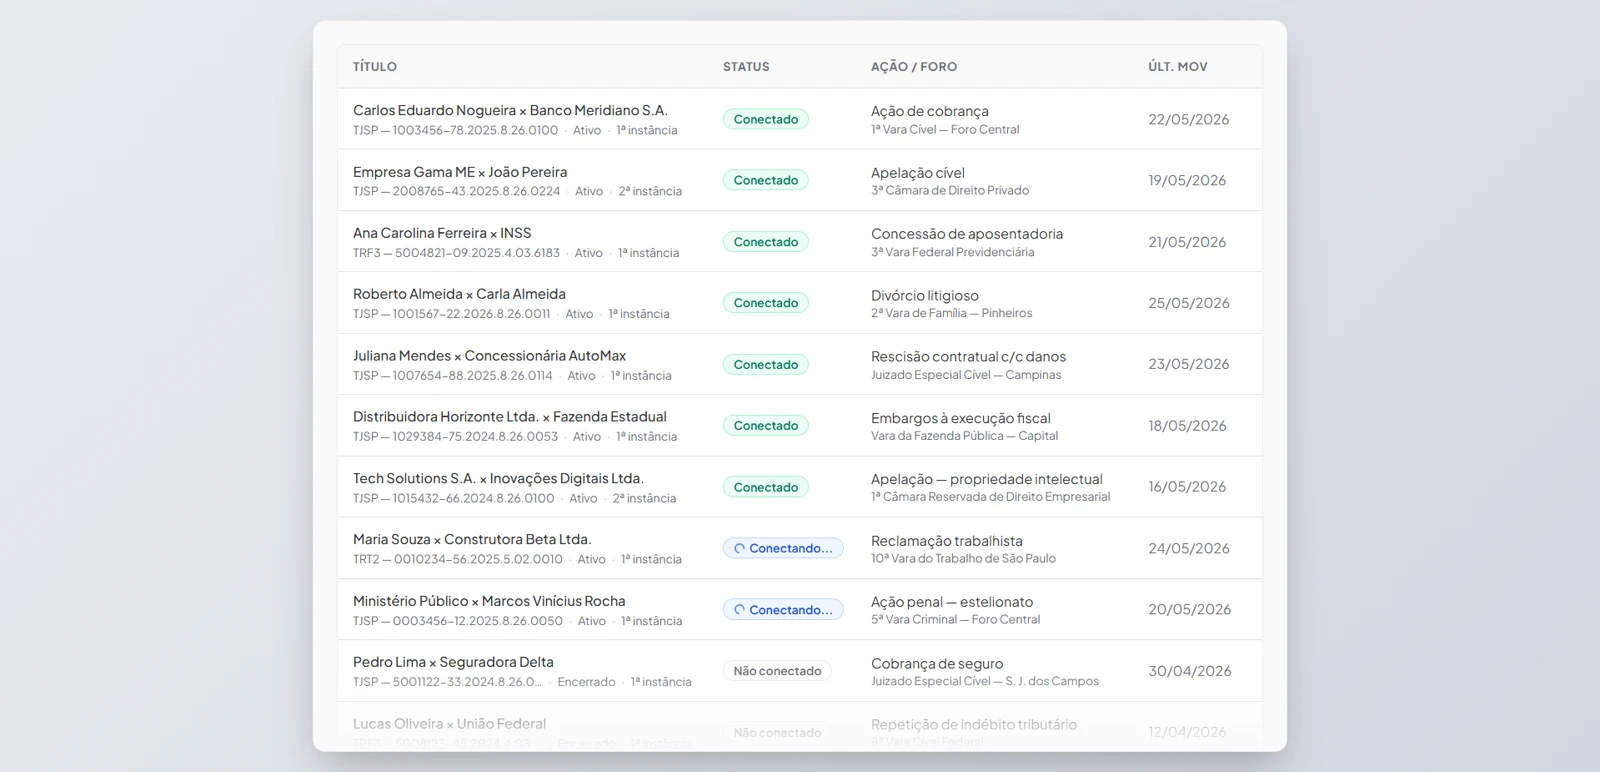
Task: Click date 18/05/2026
Action: (x=1187, y=426)
